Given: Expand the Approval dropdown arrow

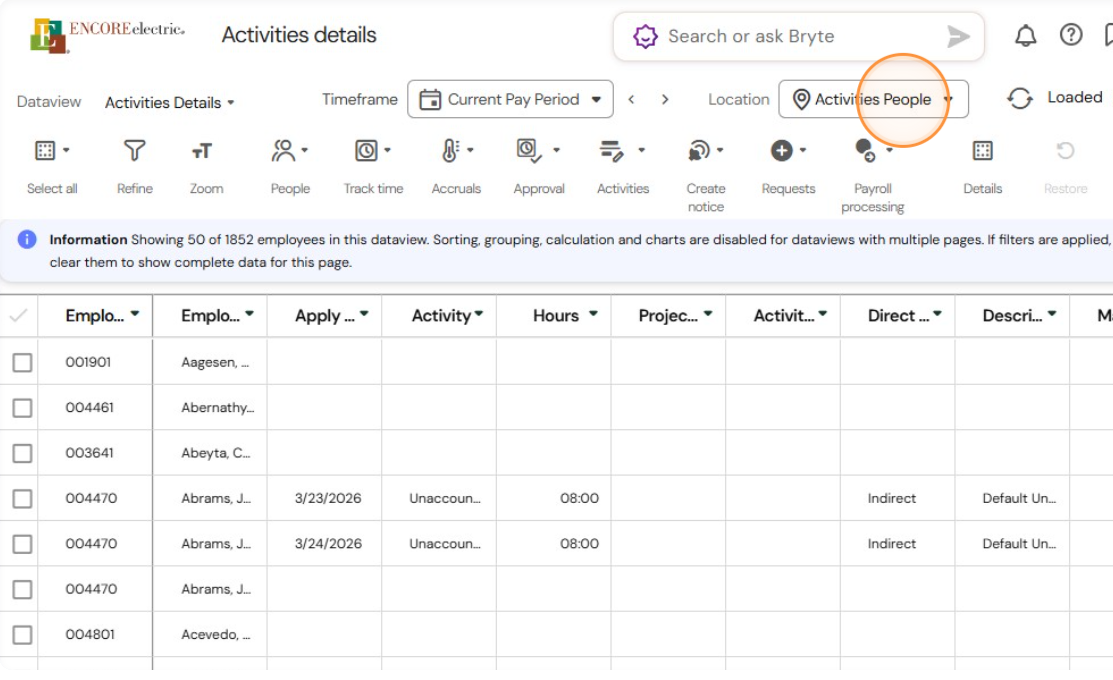Looking at the screenshot, I should (x=556, y=150).
